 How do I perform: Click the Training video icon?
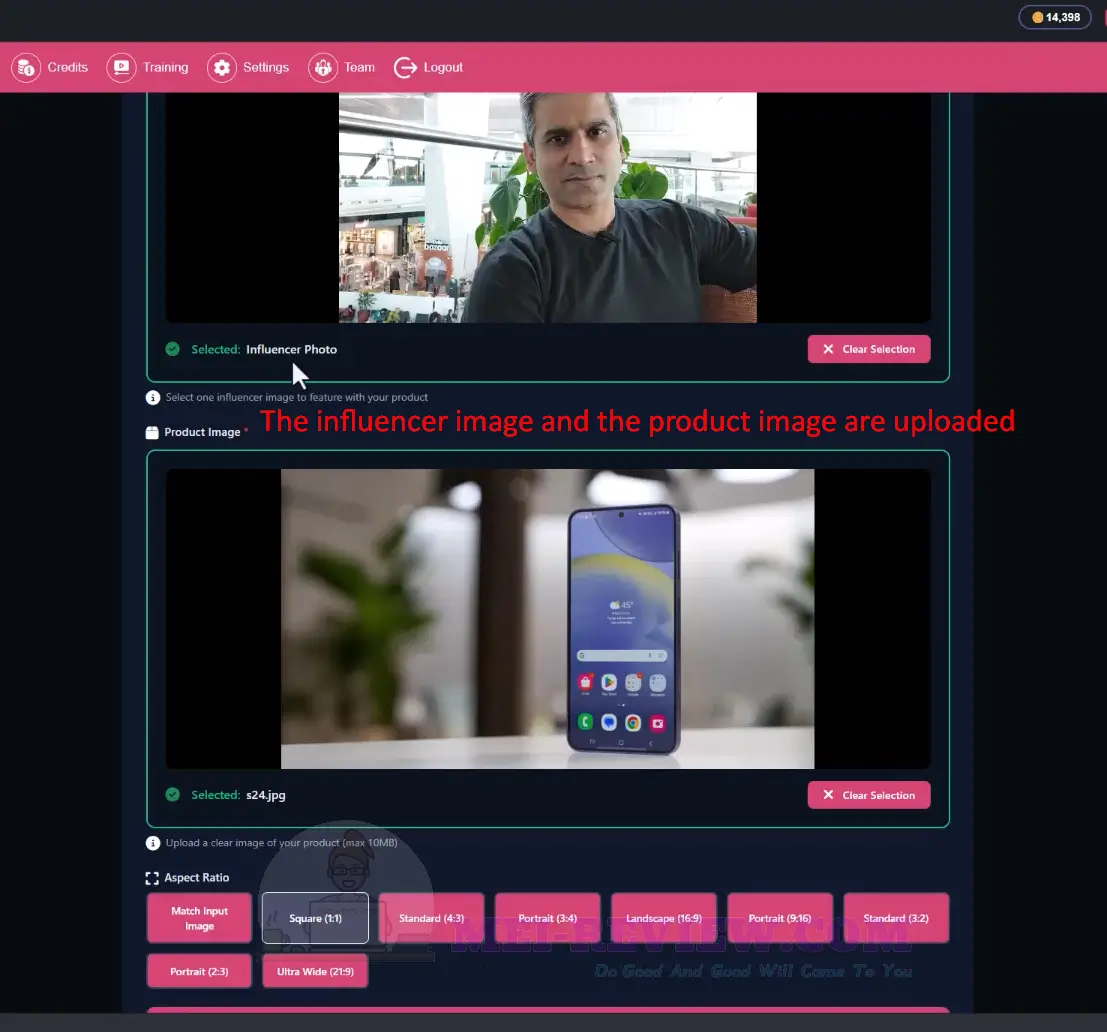pos(121,68)
